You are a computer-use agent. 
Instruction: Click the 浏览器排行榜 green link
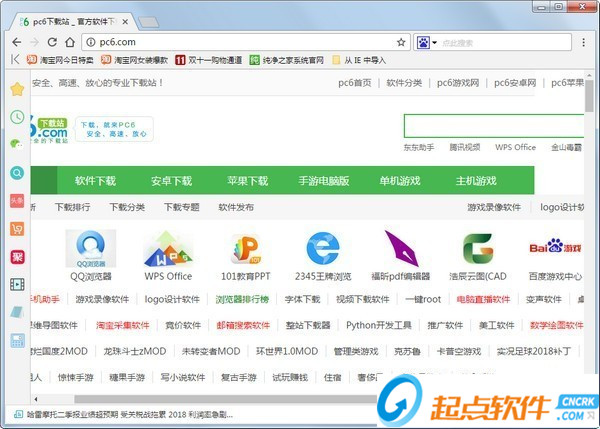click(x=242, y=299)
